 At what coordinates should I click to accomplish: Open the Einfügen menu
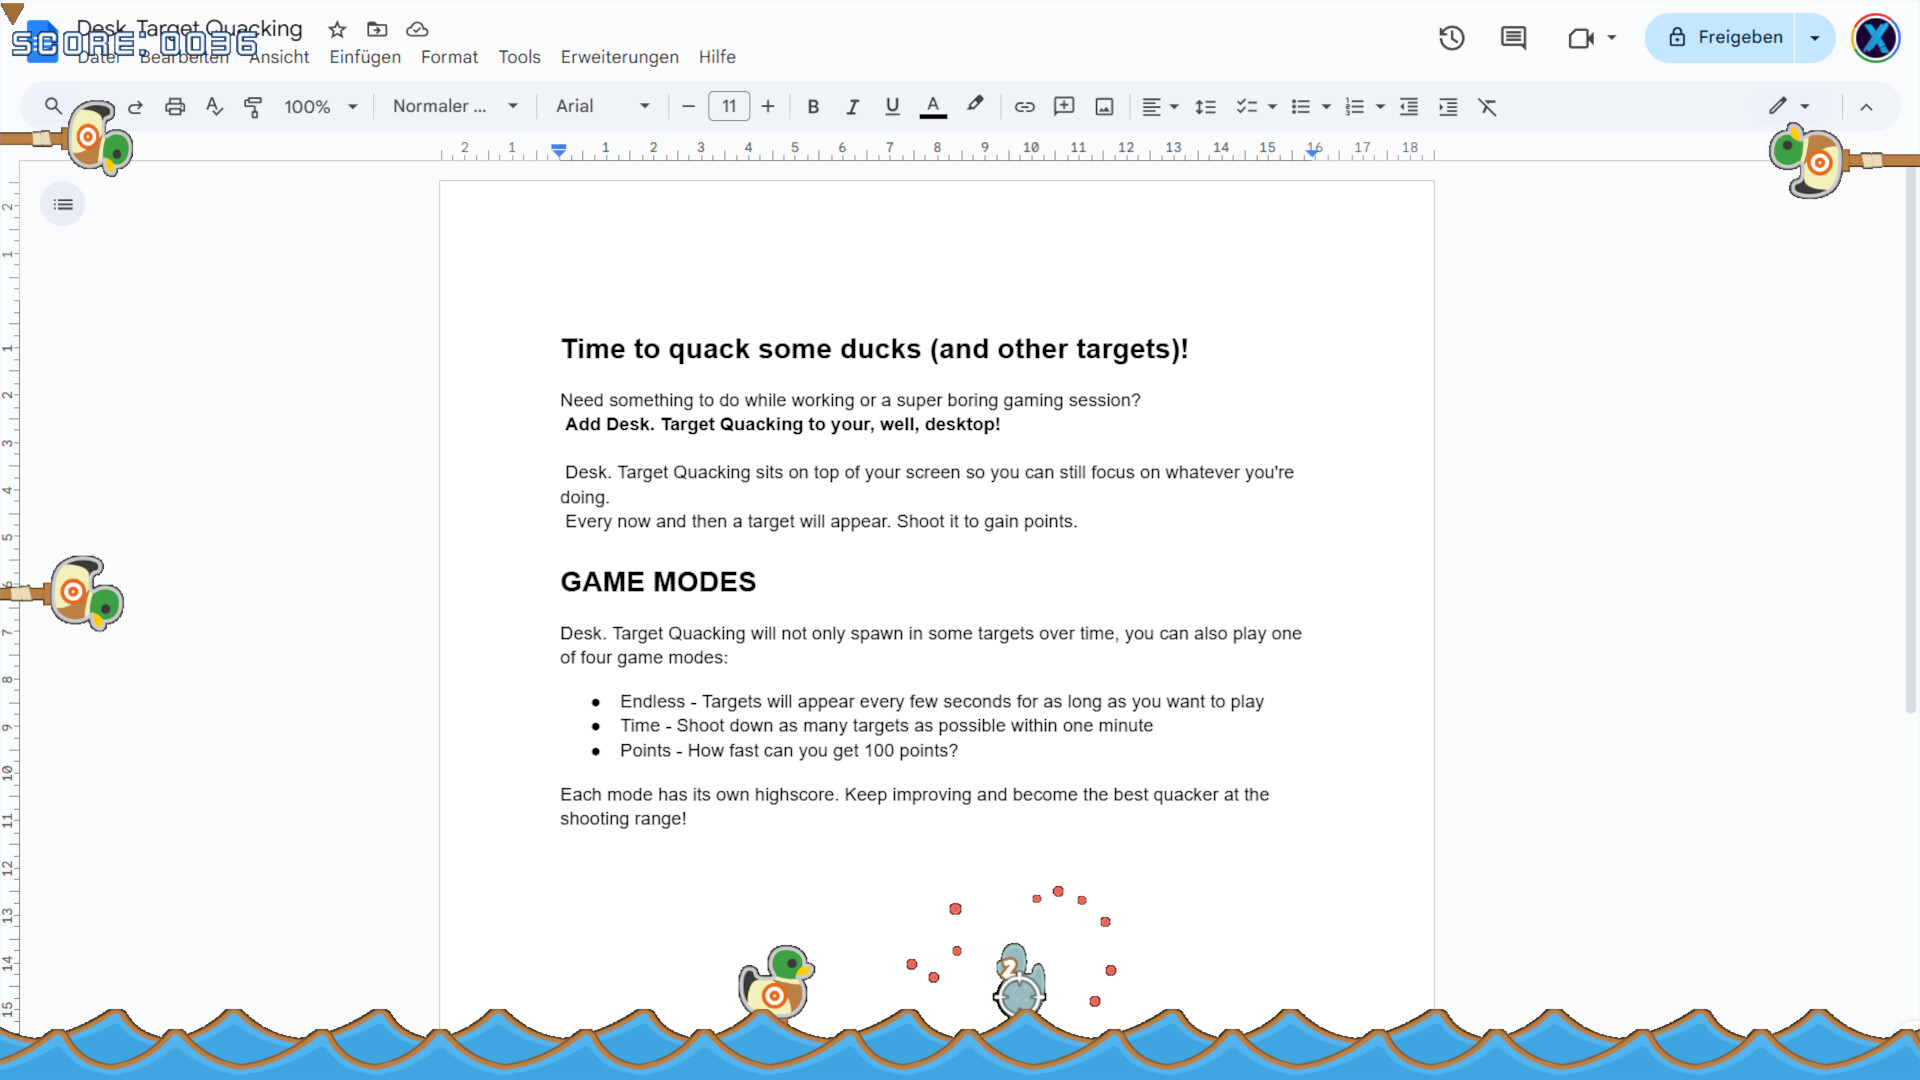click(x=364, y=57)
